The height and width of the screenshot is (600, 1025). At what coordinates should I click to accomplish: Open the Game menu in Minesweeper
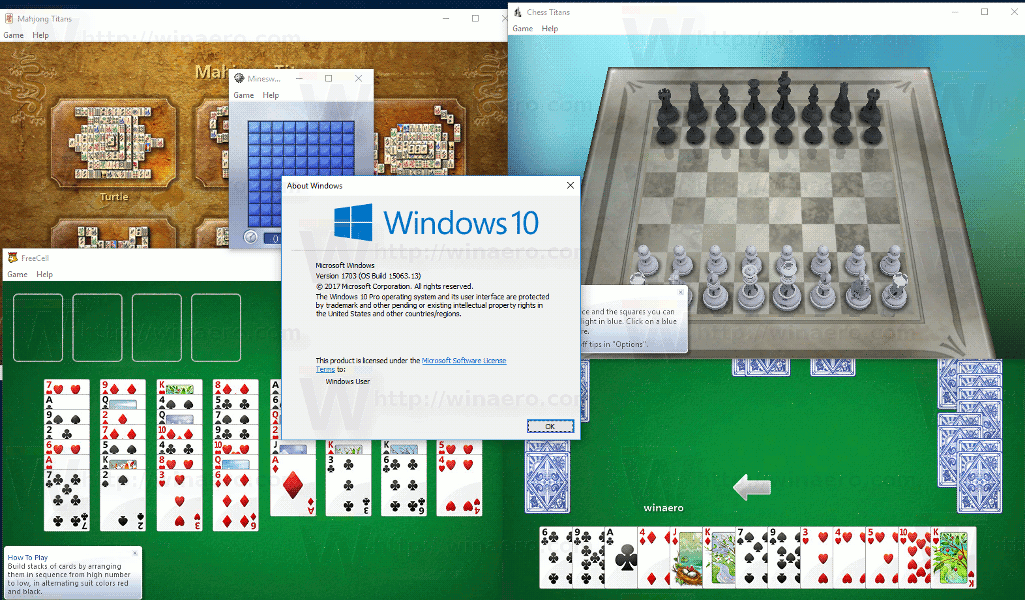tap(244, 95)
